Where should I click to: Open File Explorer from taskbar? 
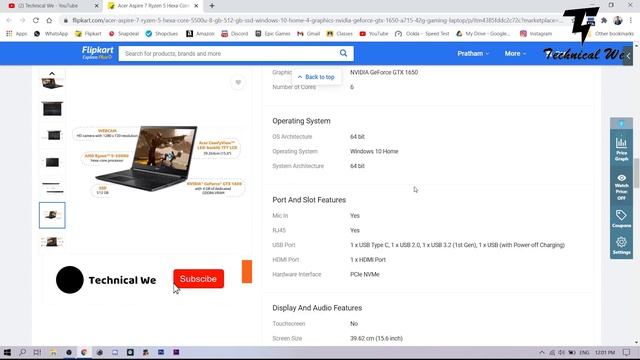(x=53, y=352)
